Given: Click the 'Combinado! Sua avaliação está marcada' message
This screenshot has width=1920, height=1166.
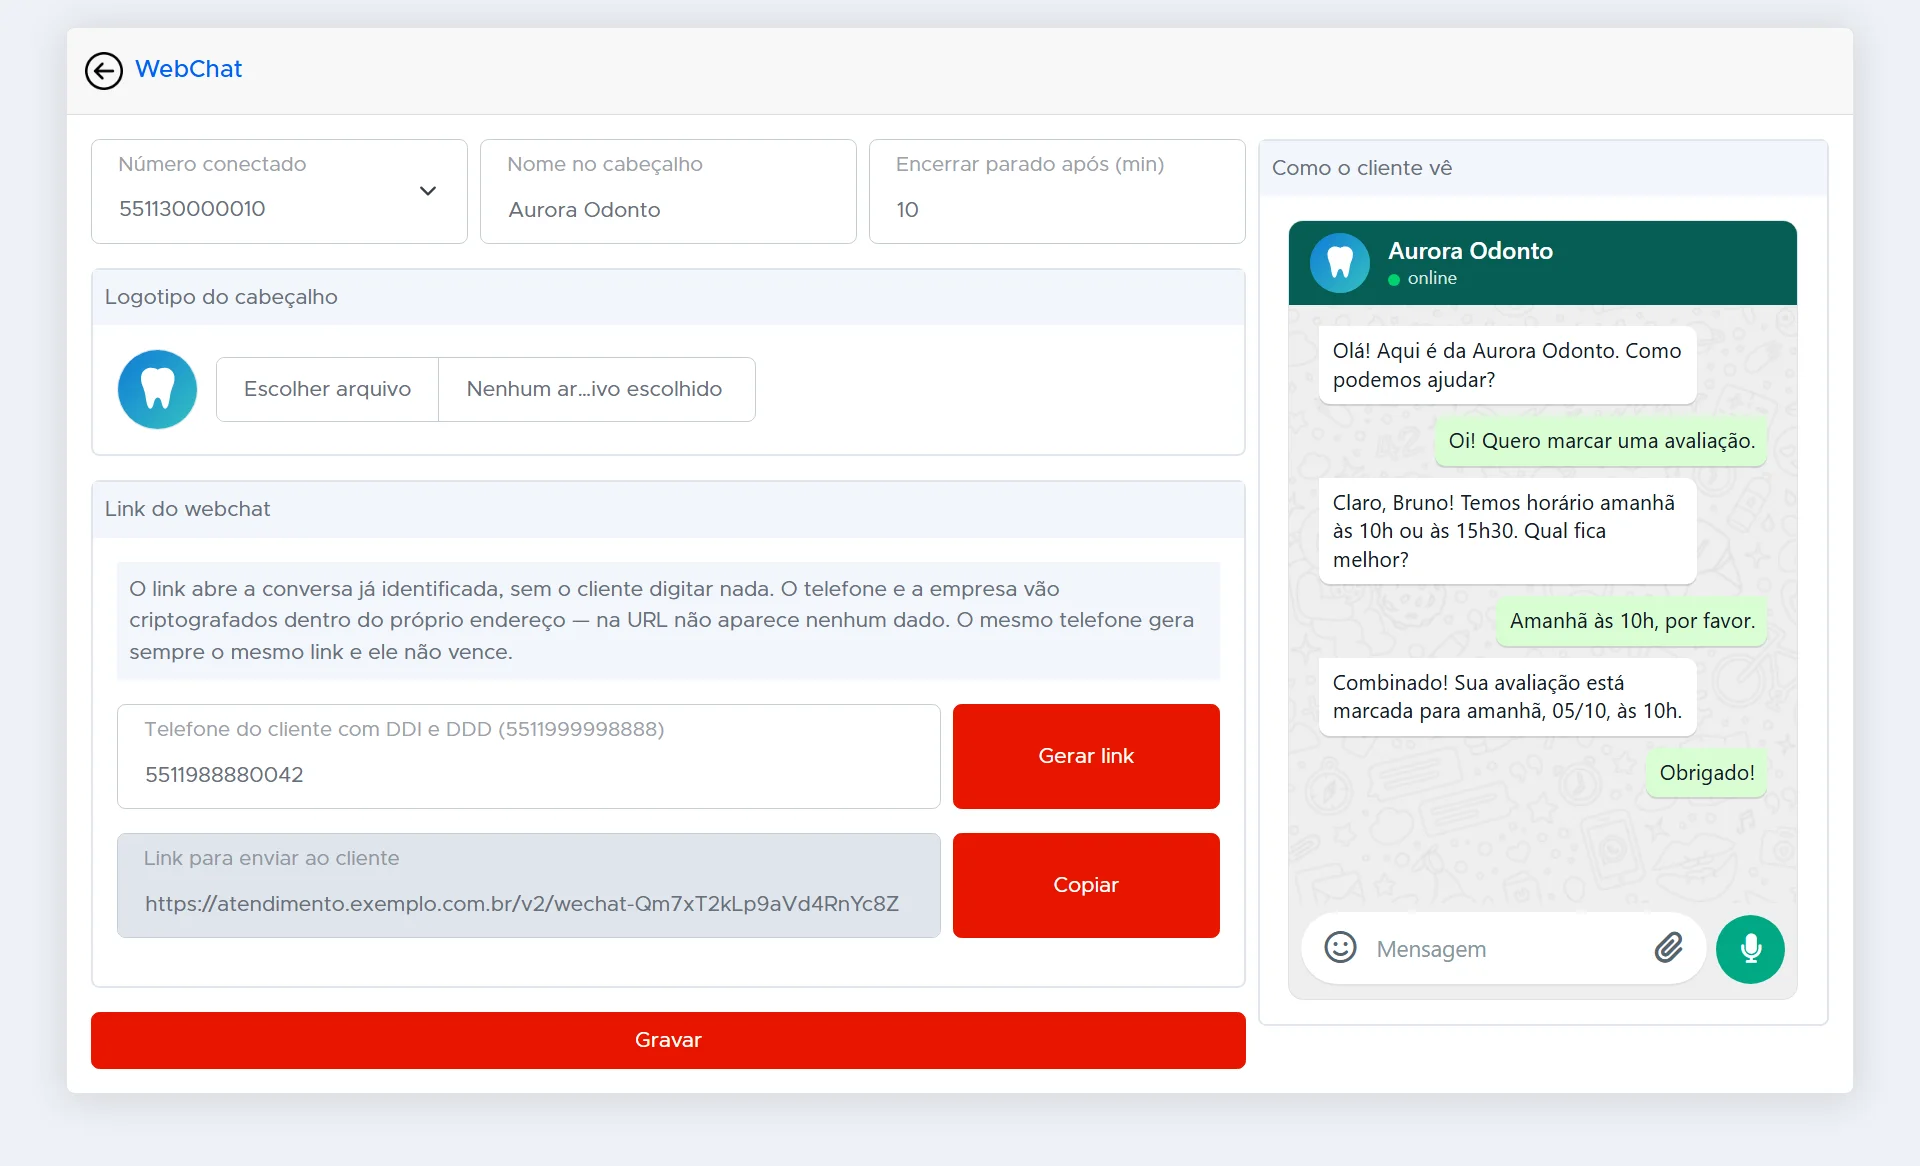Looking at the screenshot, I should pyautogui.click(x=1507, y=697).
